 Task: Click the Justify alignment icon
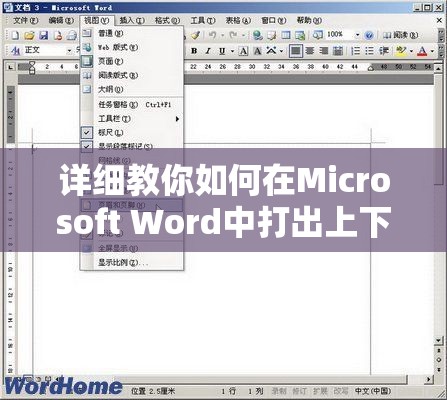click(x=295, y=51)
